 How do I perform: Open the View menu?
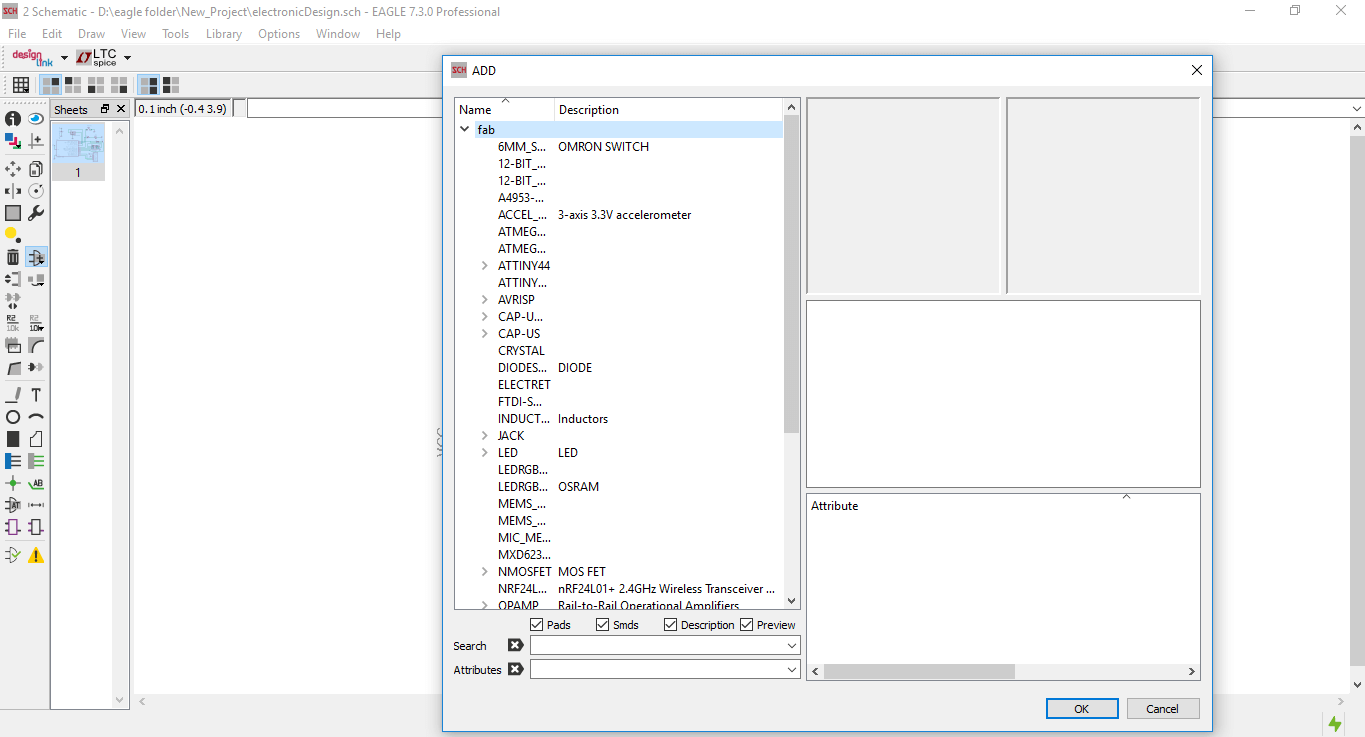coord(133,33)
